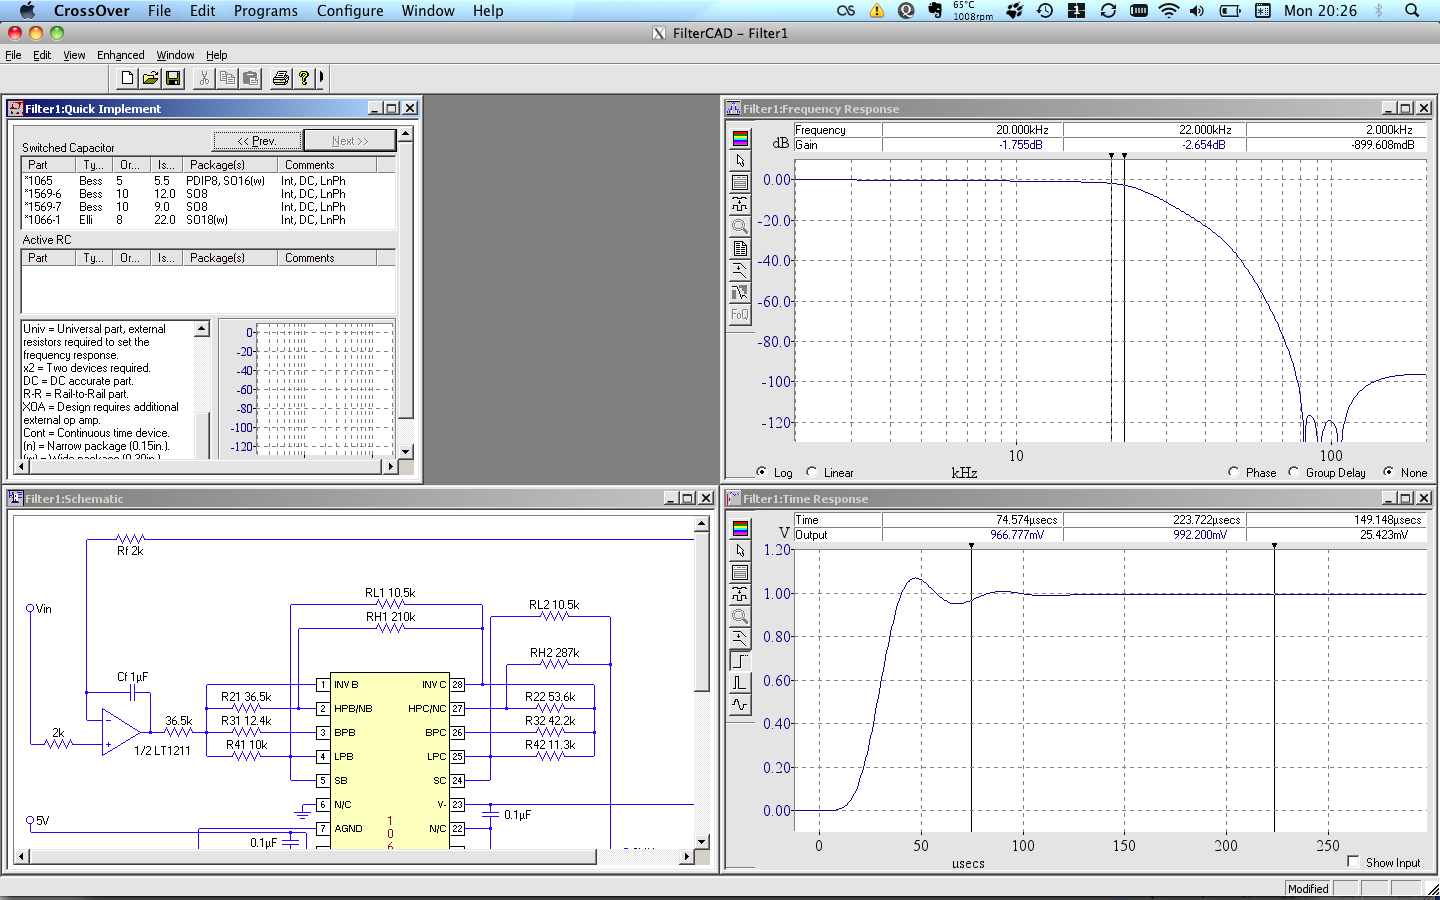Select the pointer tool in the Frequency Response window
The width and height of the screenshot is (1440, 900).
(740, 160)
